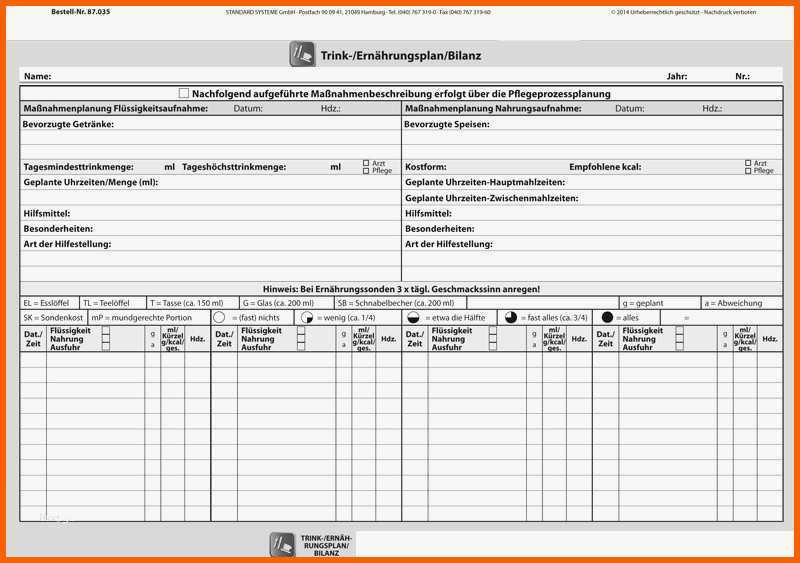Viewport: 800px width, 563px height.
Task: Tick the Arzt checkbox next to Tageshöchsttrinkmenge
Action: (x=366, y=163)
